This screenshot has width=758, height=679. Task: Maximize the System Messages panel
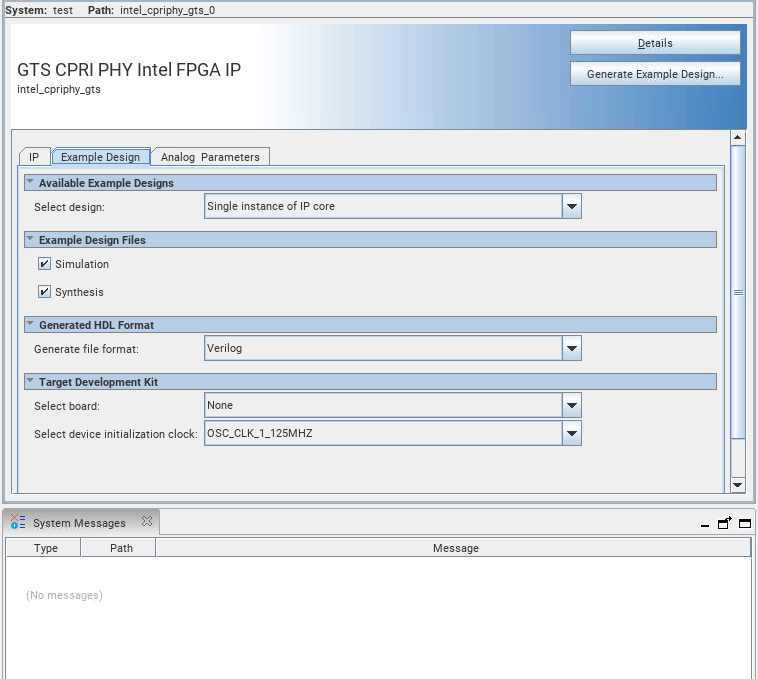coord(745,523)
